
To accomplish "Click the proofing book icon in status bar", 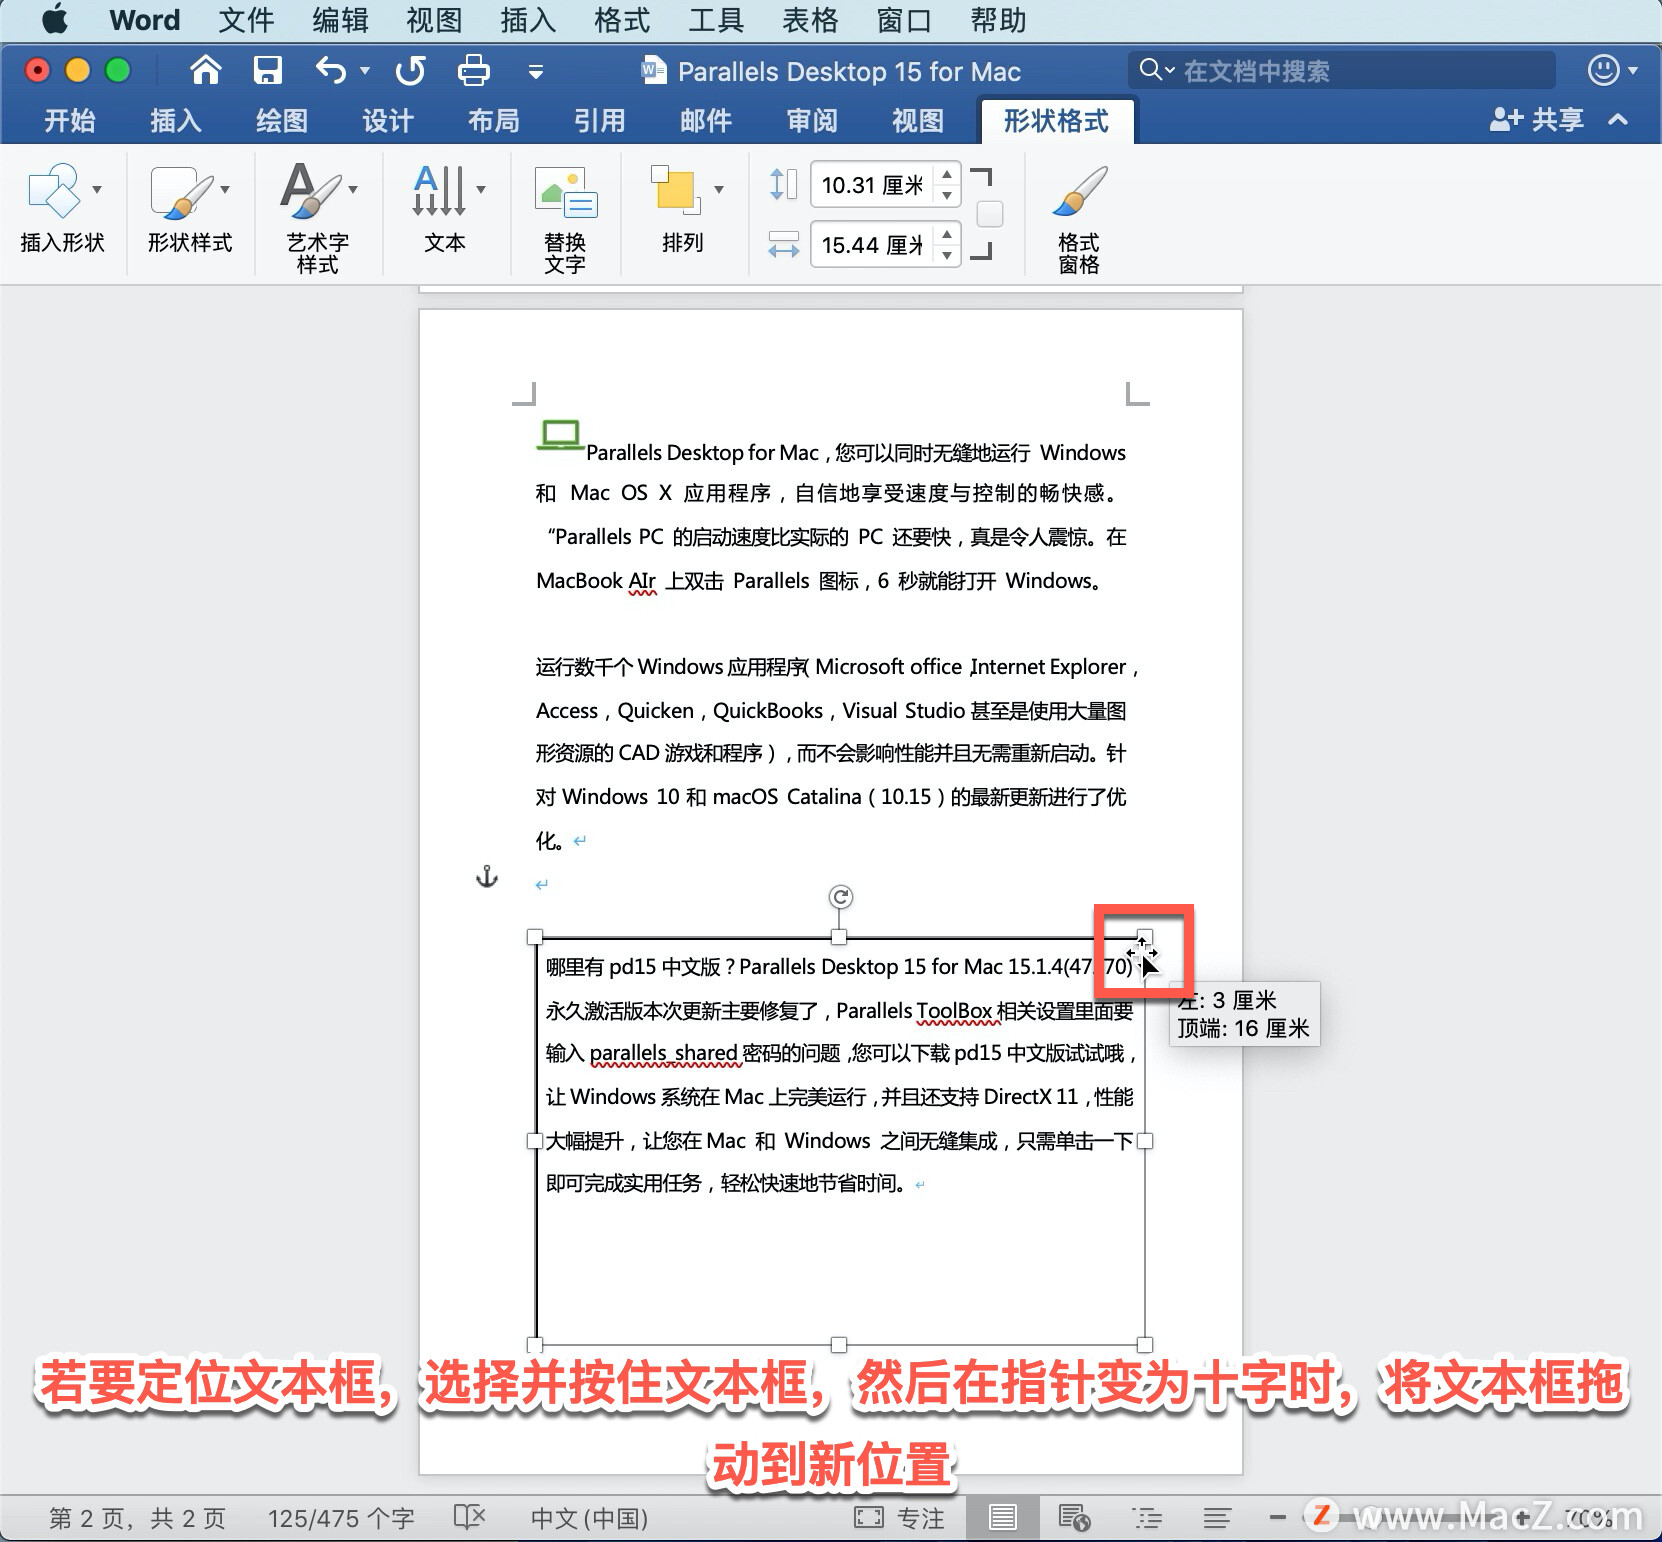I will pos(470,1517).
